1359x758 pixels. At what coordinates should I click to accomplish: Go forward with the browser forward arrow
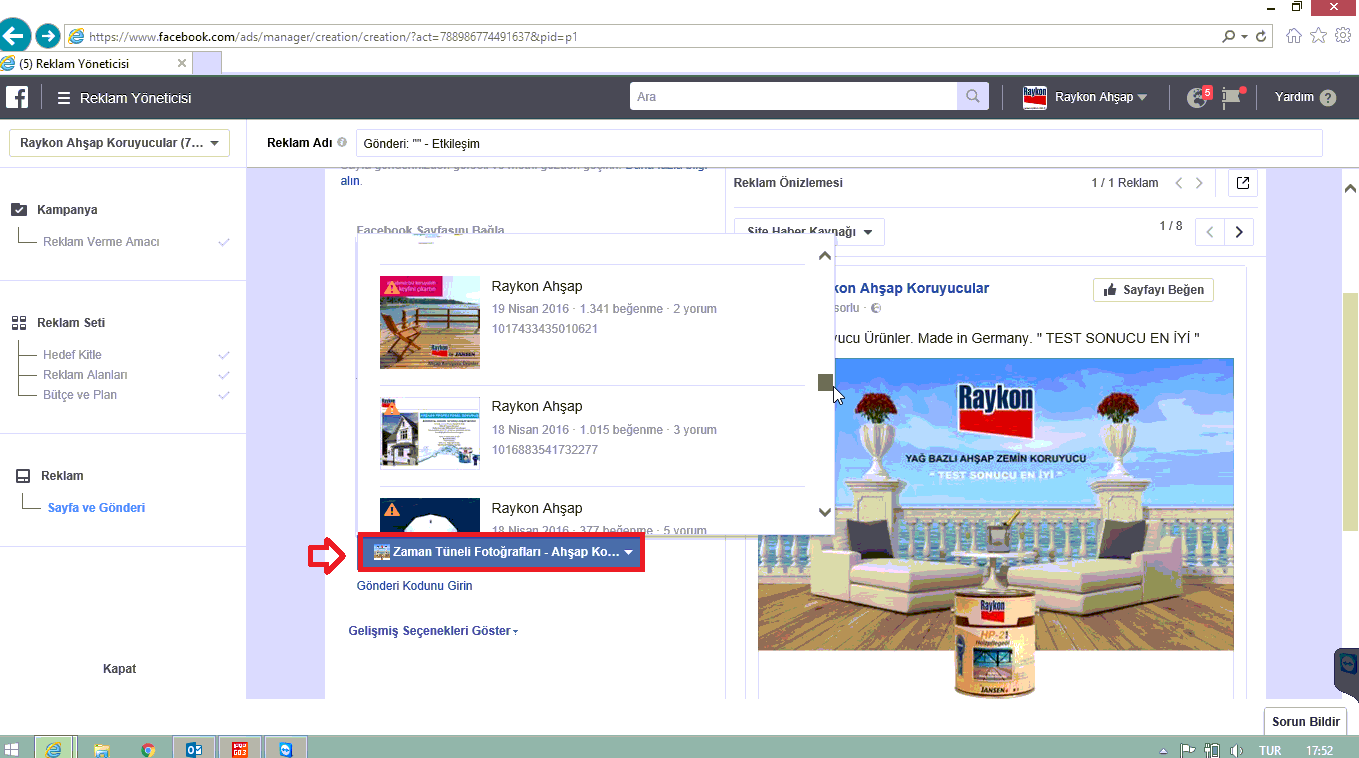pyautogui.click(x=47, y=37)
